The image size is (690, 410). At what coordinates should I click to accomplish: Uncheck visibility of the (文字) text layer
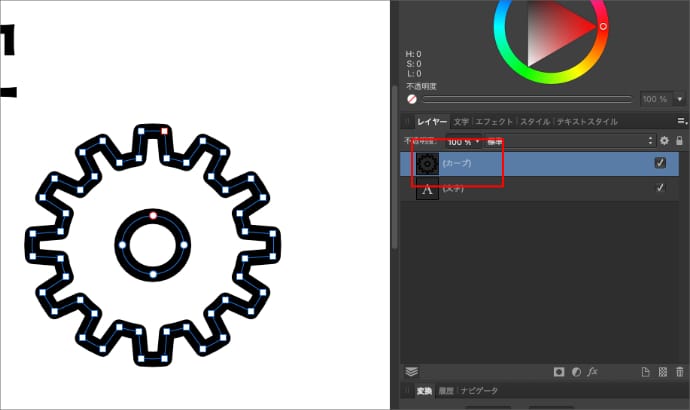pos(660,188)
